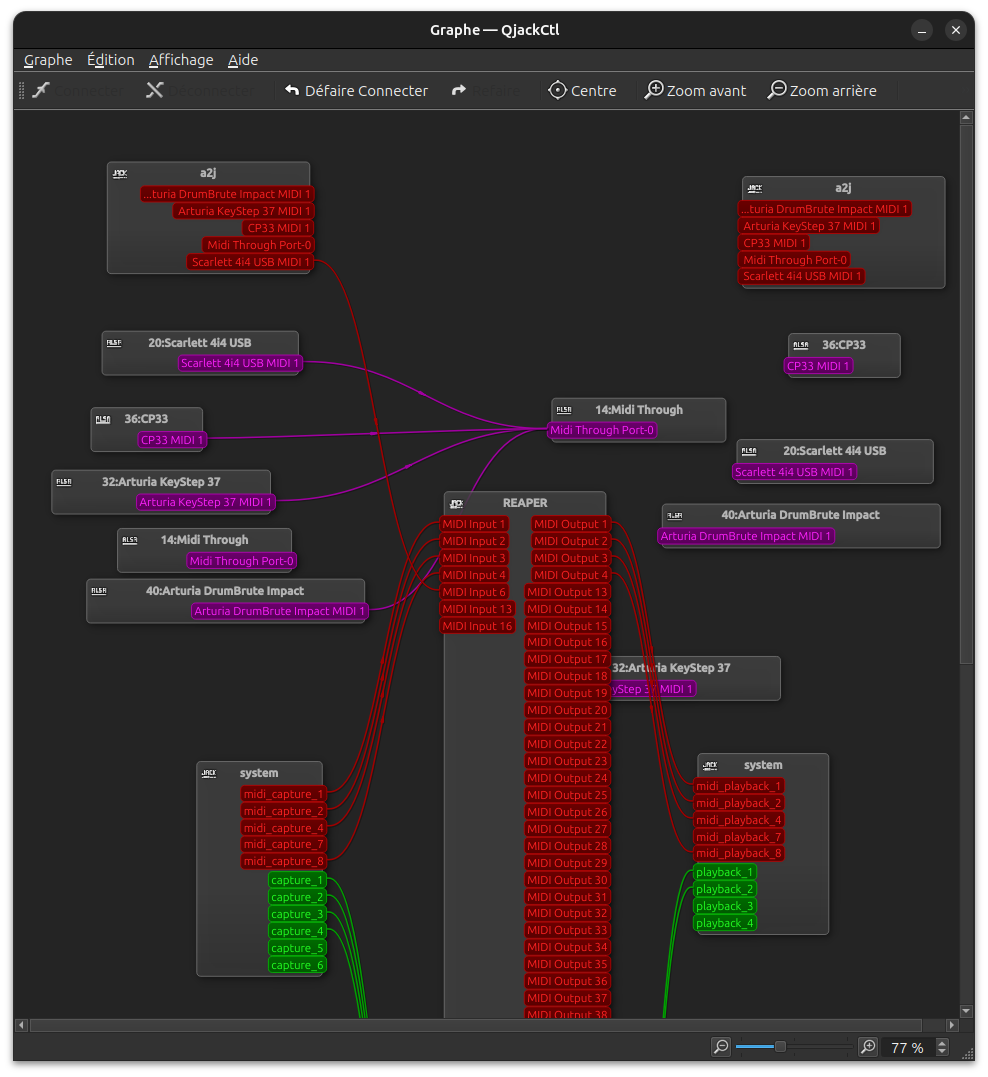This screenshot has width=988, height=1077.
Task: Select Arturia KeyStep 37 MIDI 1 port on left ALSA node
Action: click(x=205, y=502)
